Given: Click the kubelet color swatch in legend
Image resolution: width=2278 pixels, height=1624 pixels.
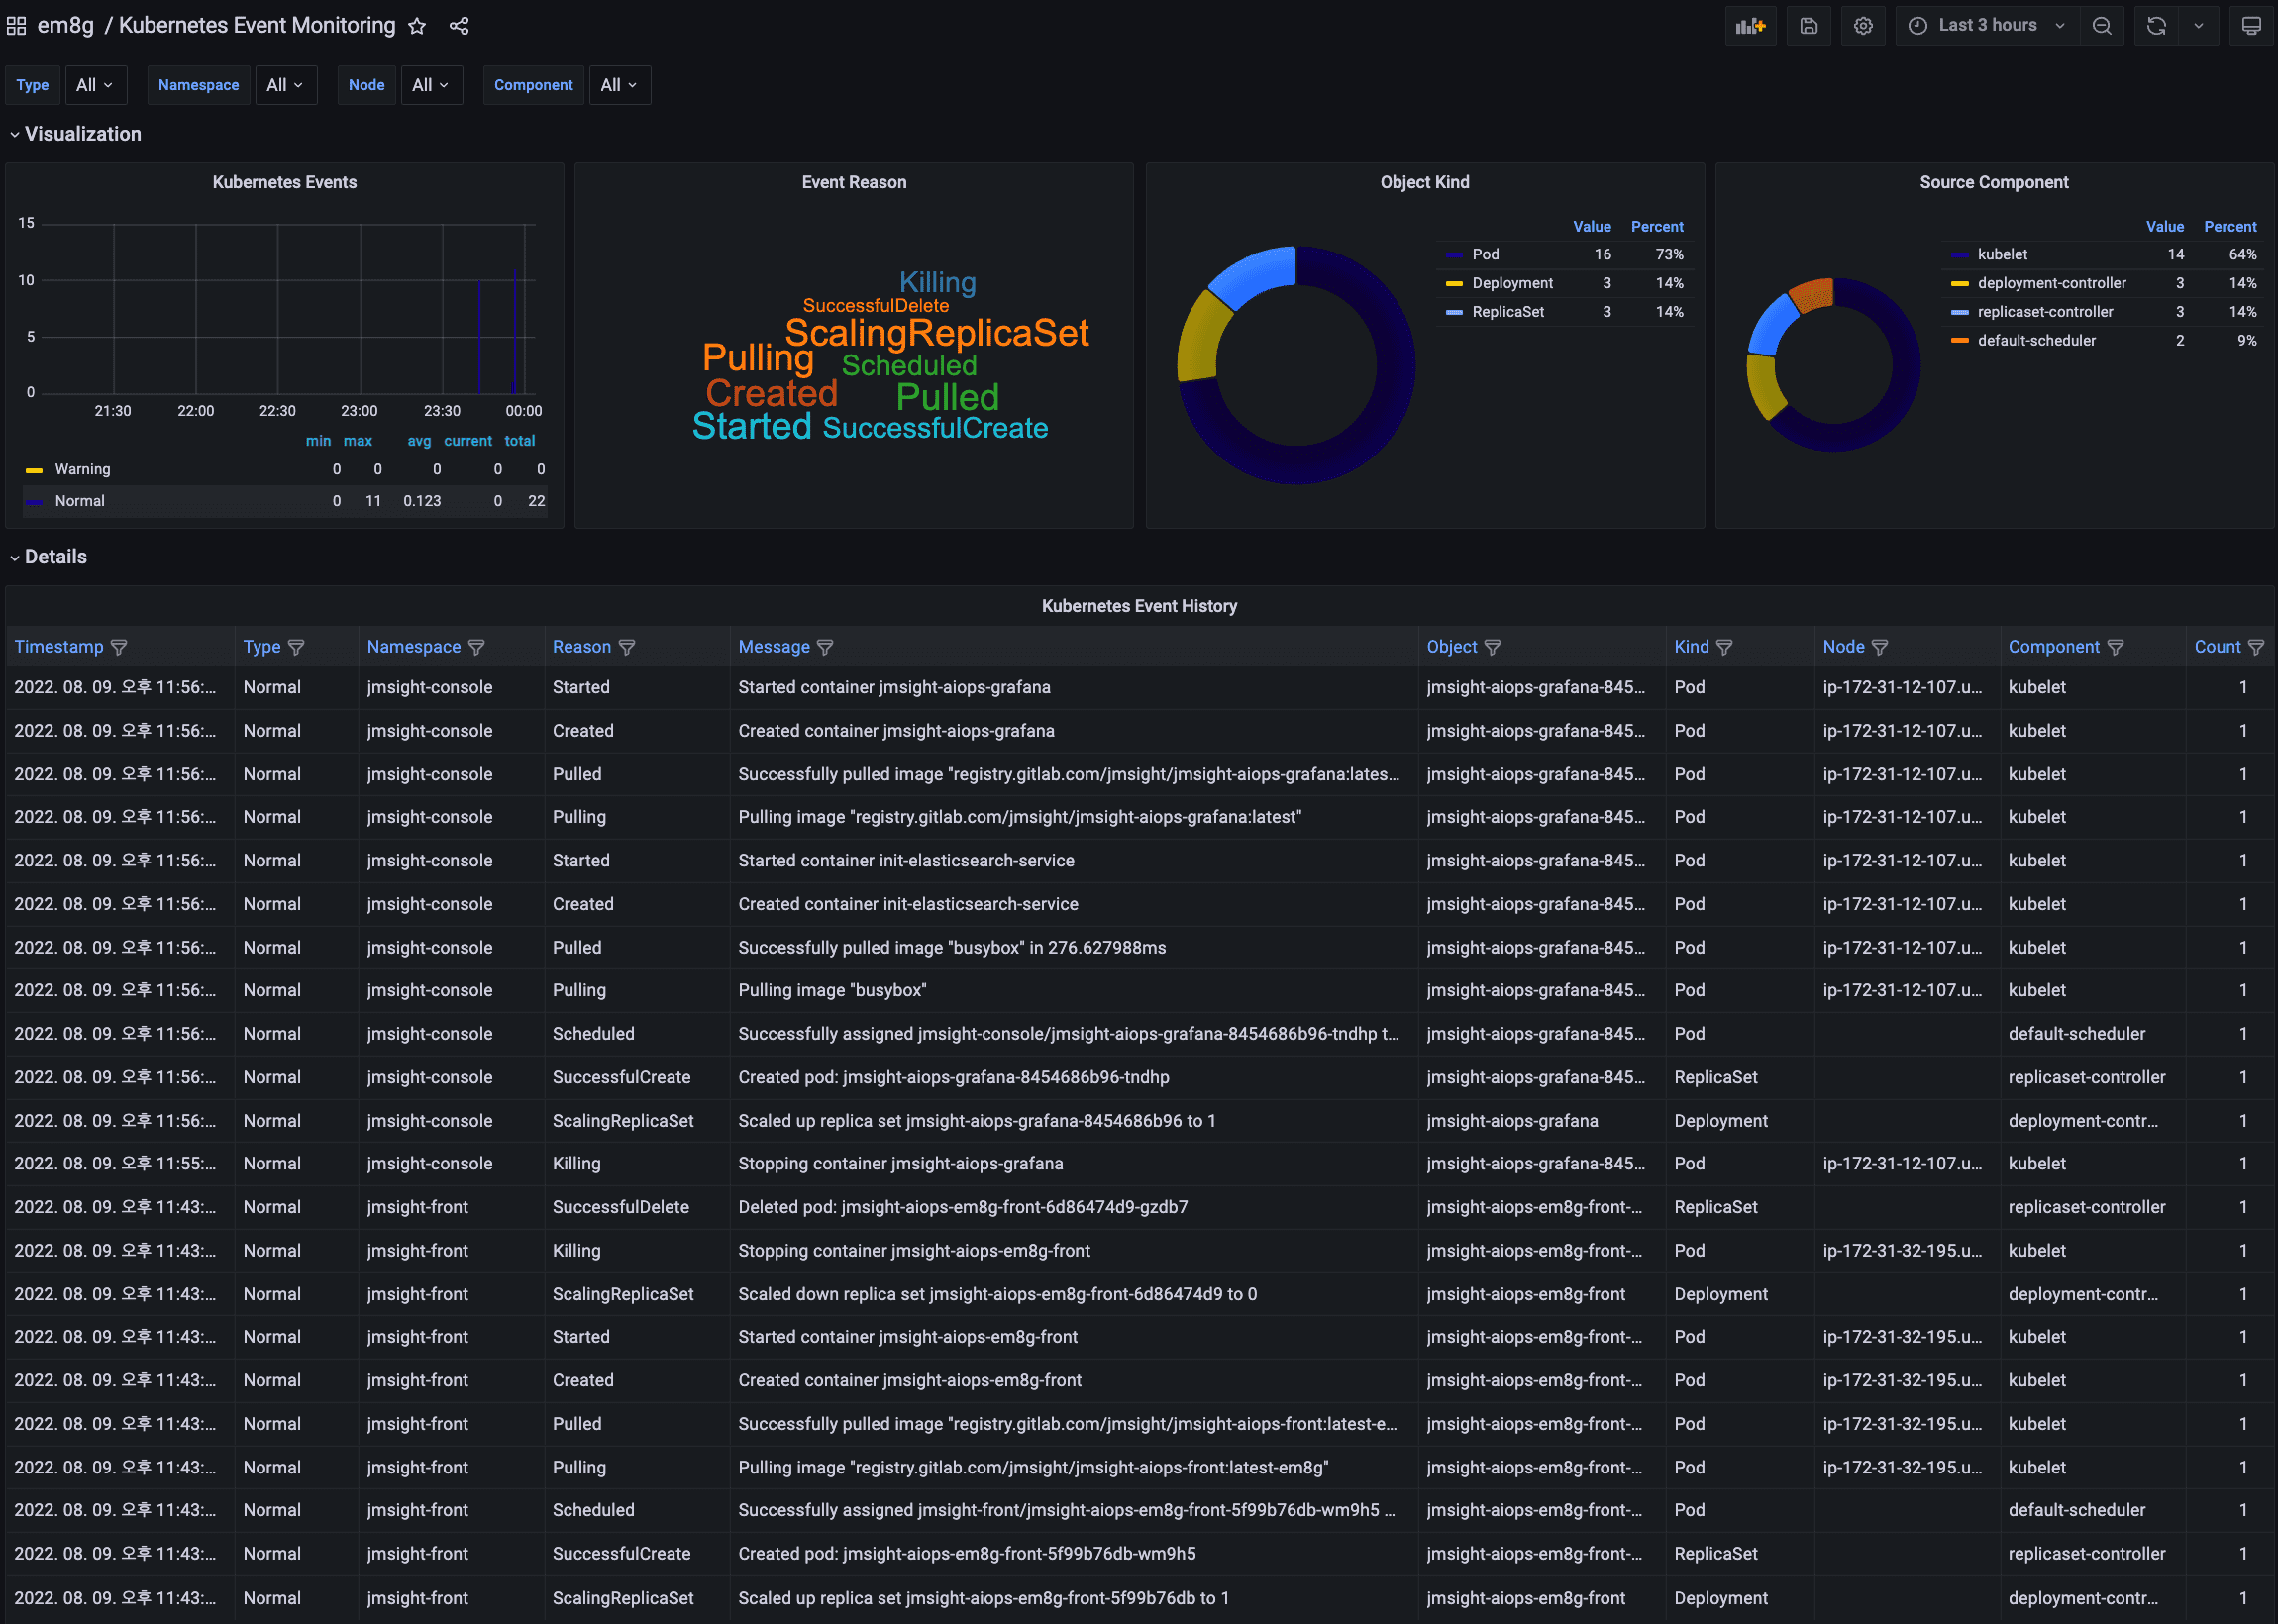Looking at the screenshot, I should tap(1959, 255).
